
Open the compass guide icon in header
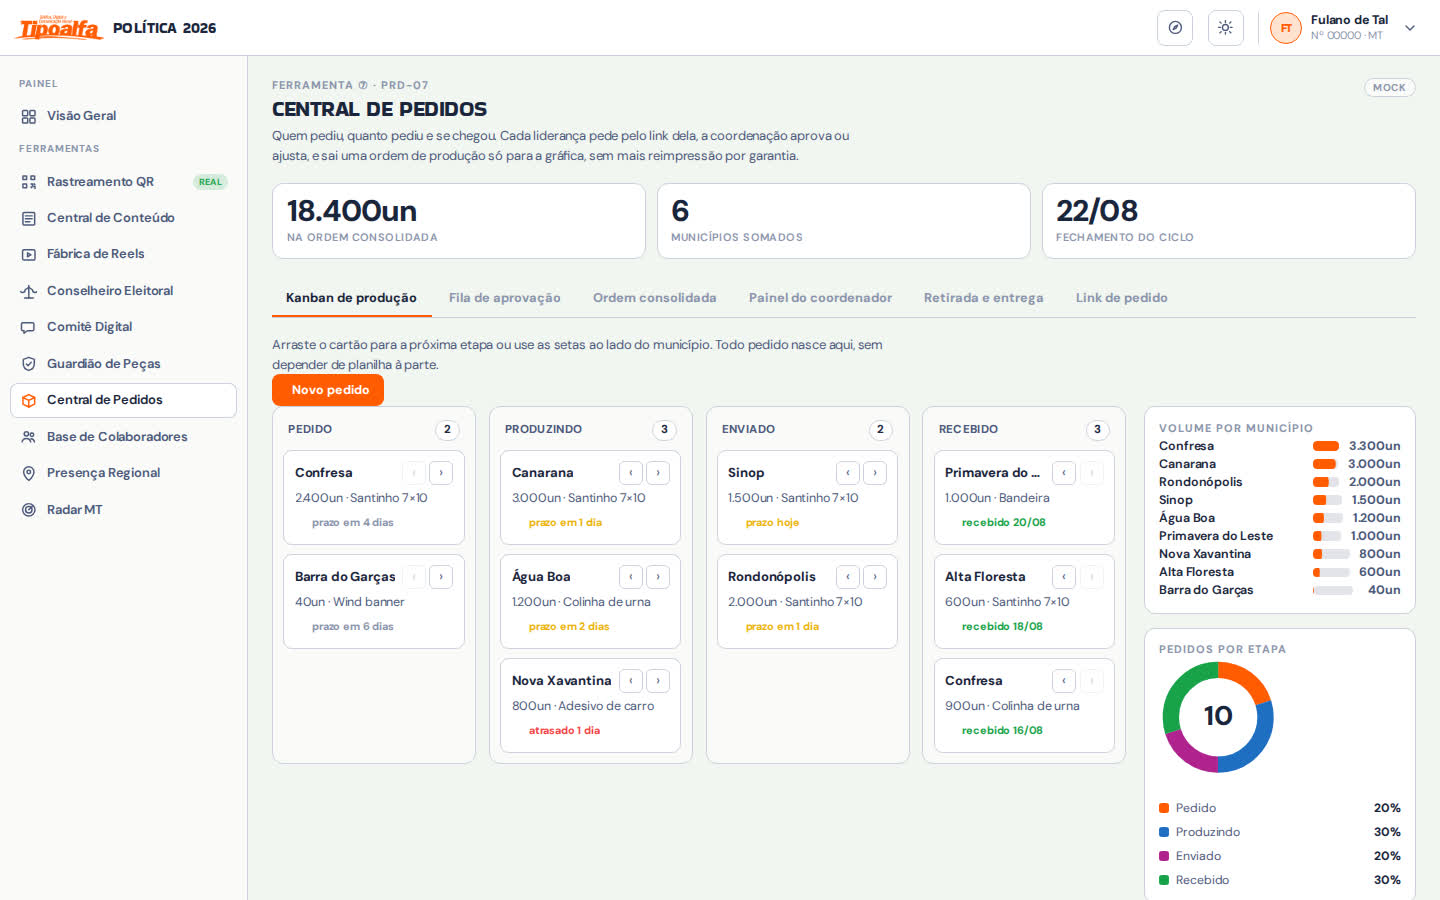tap(1175, 28)
